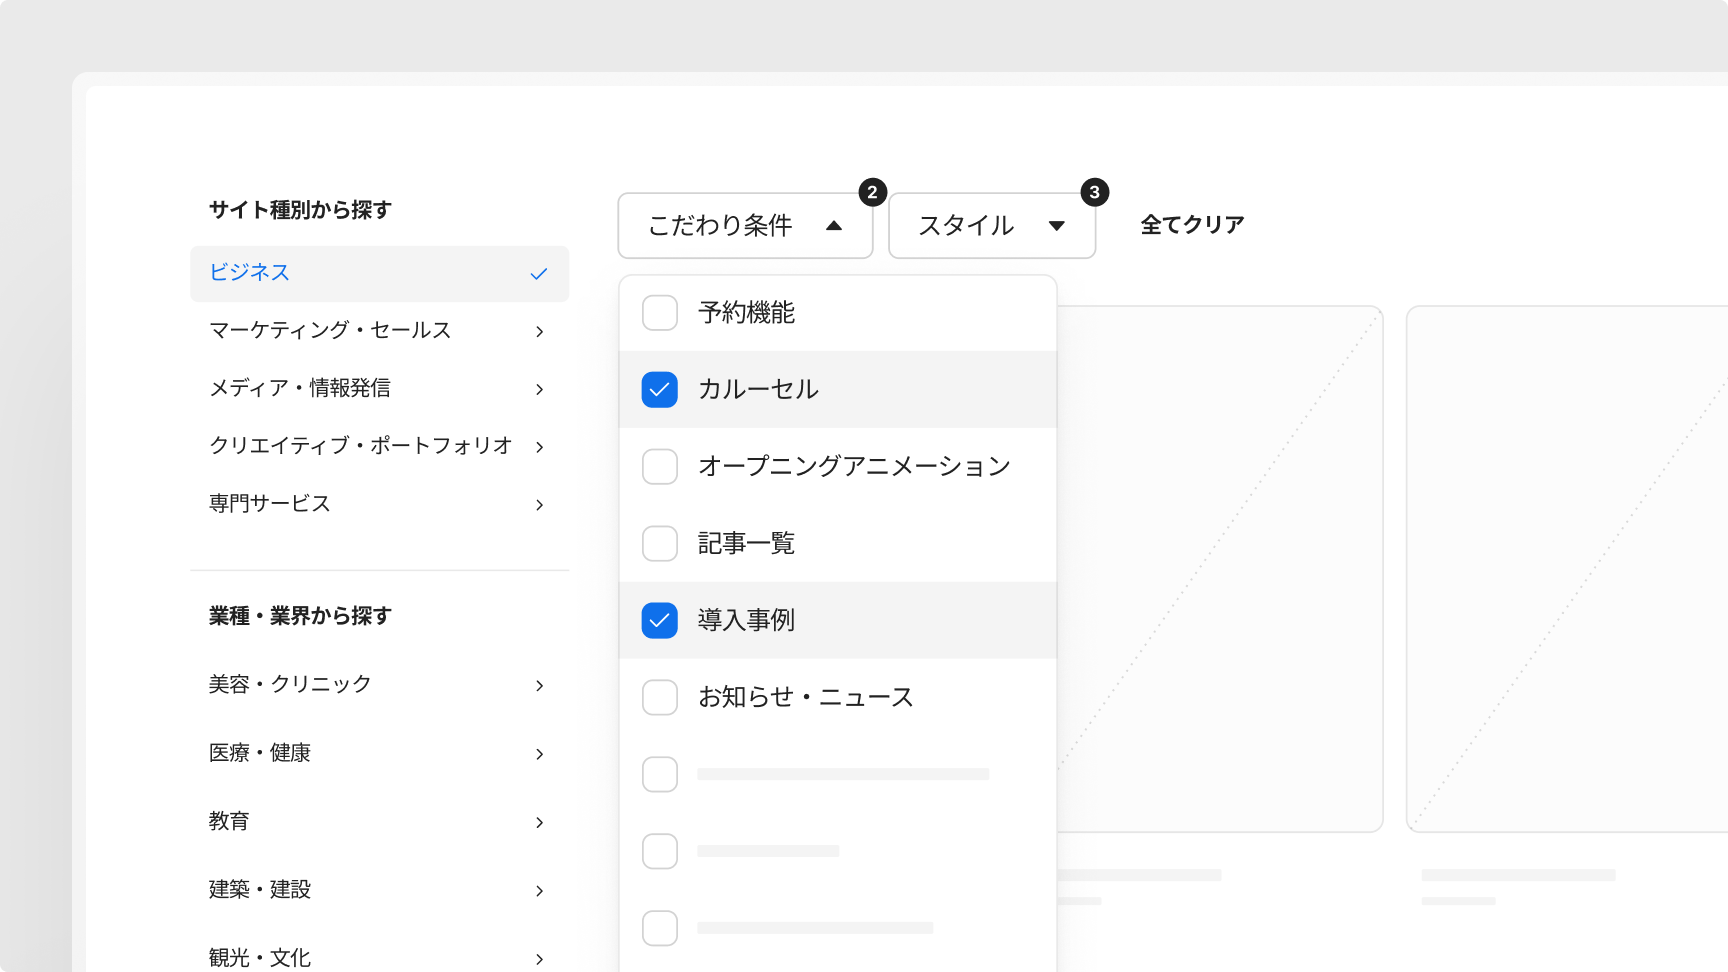Open the スタイル dropdown
The height and width of the screenshot is (972, 1728).
pos(991,225)
